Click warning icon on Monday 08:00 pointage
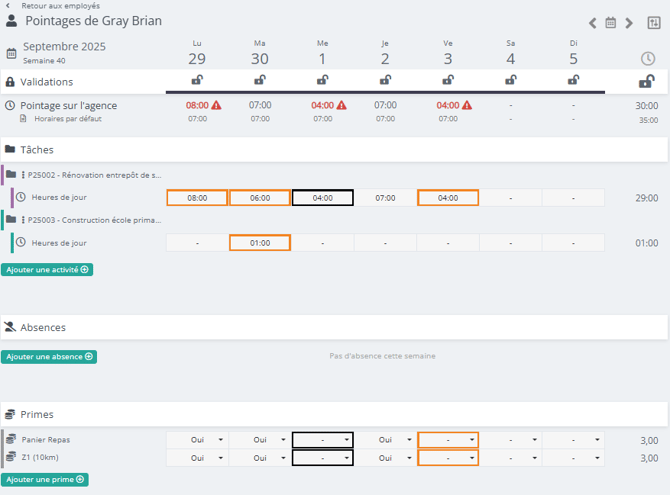 point(216,105)
